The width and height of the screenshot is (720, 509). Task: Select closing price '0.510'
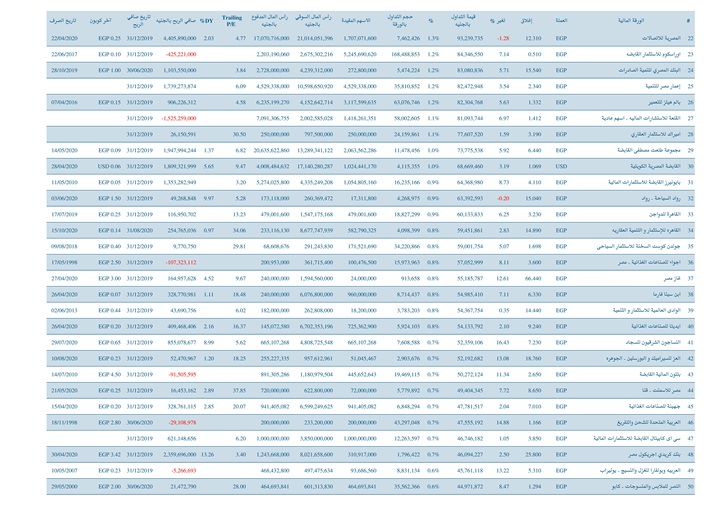coord(534,55)
